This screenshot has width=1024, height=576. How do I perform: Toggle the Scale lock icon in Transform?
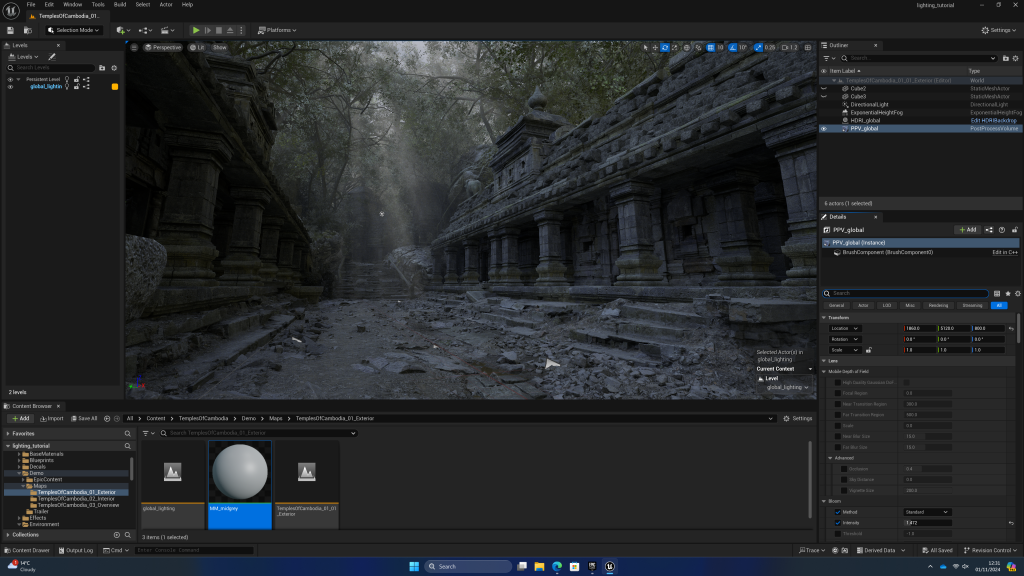(x=869, y=350)
